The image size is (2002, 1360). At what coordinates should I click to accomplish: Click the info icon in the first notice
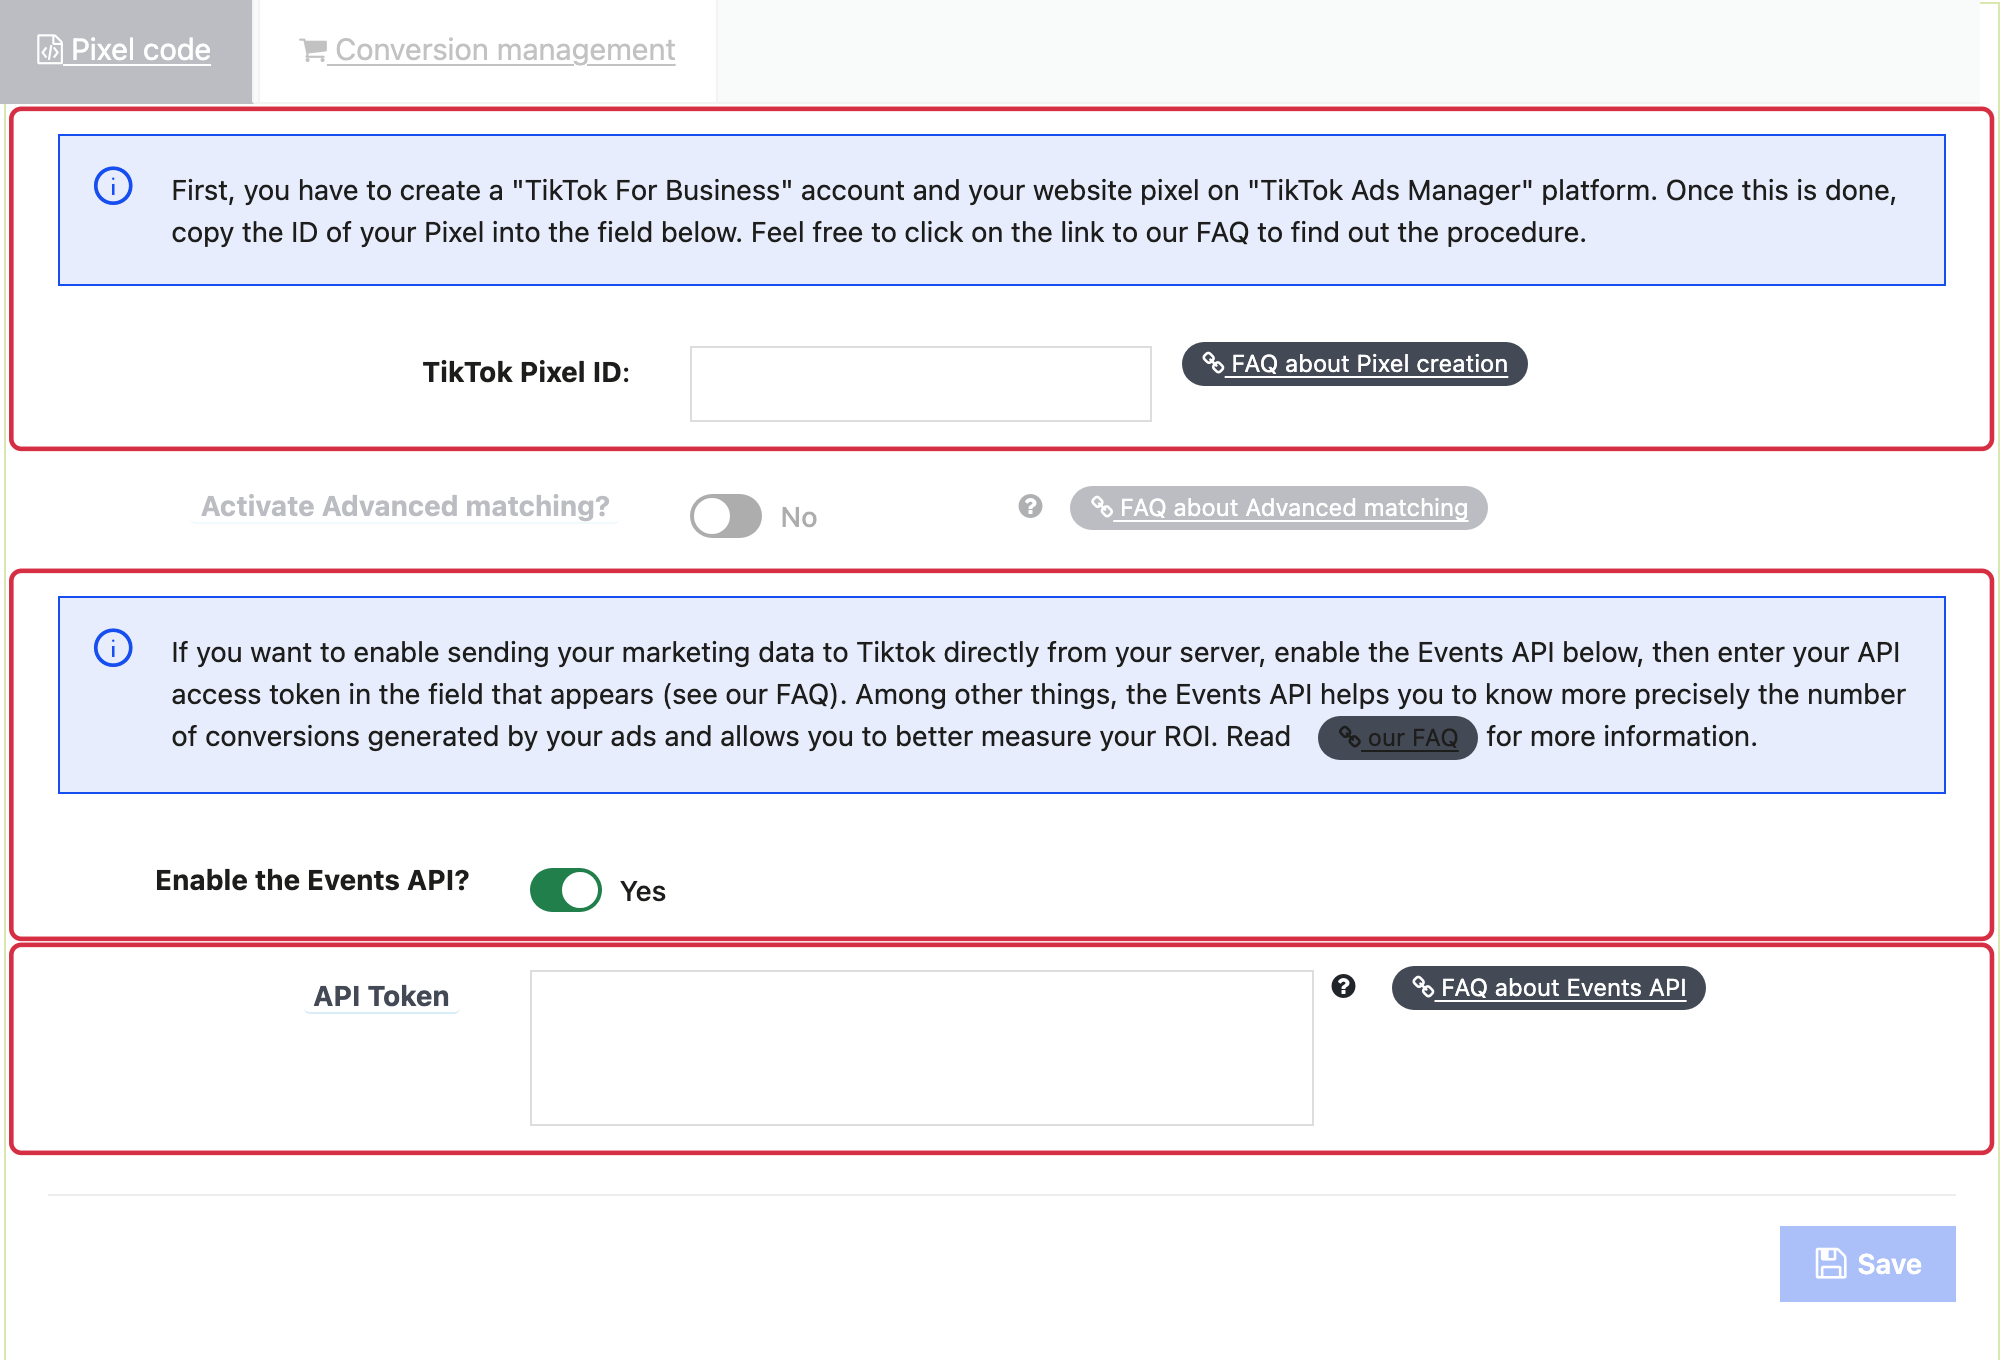[113, 186]
